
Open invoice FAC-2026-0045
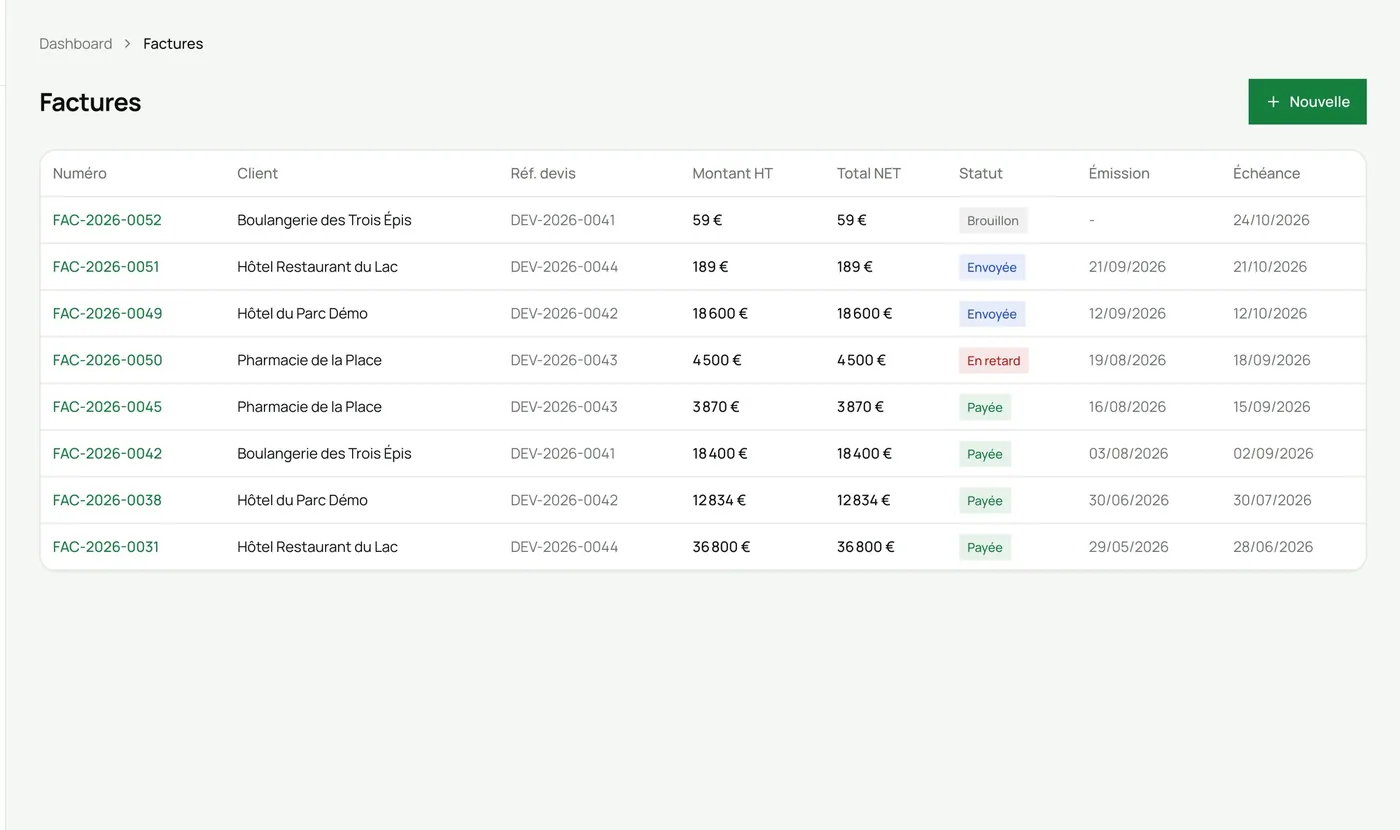[107, 407]
